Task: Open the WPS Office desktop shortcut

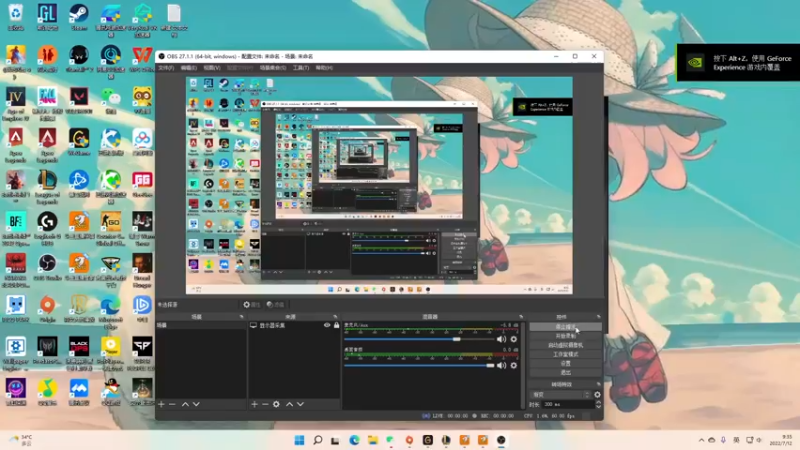Action: (x=142, y=59)
